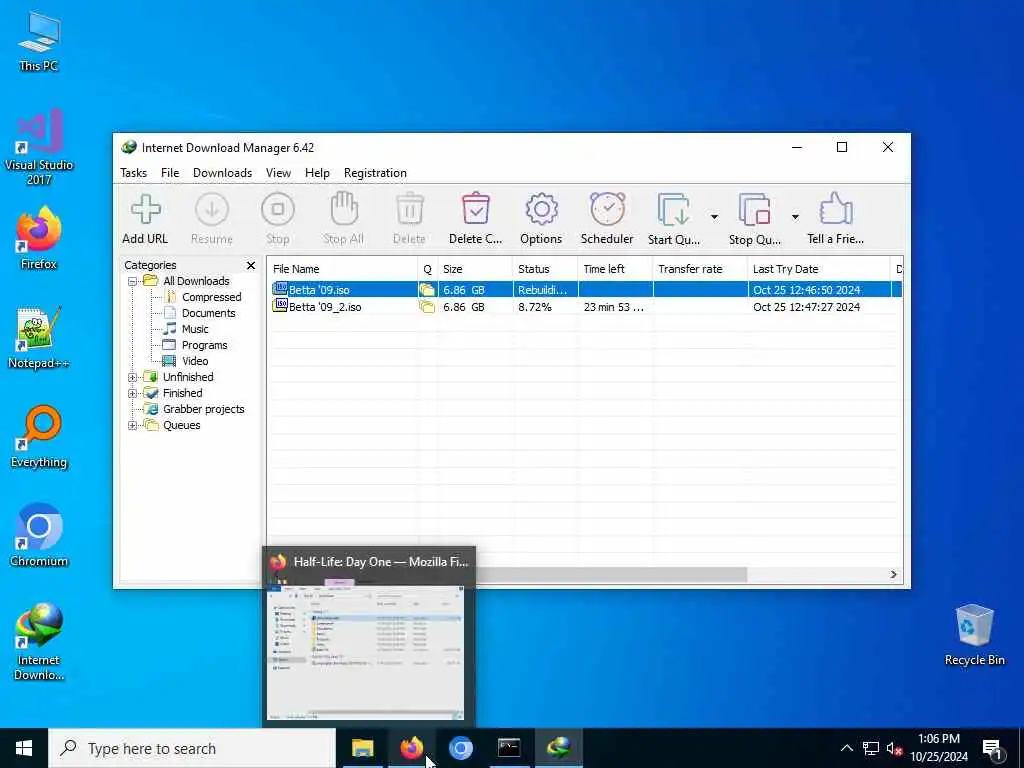Select the Chromium desktop shortcut
Viewport: 1024px width, 768px height.
pyautogui.click(x=39, y=536)
